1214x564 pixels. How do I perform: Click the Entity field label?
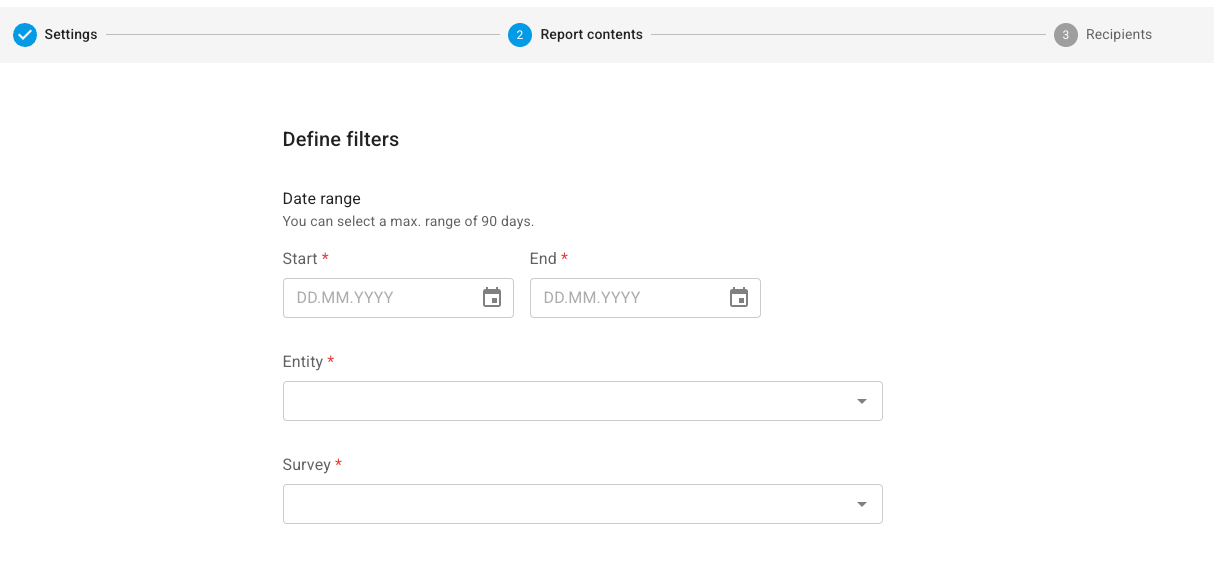click(x=303, y=362)
